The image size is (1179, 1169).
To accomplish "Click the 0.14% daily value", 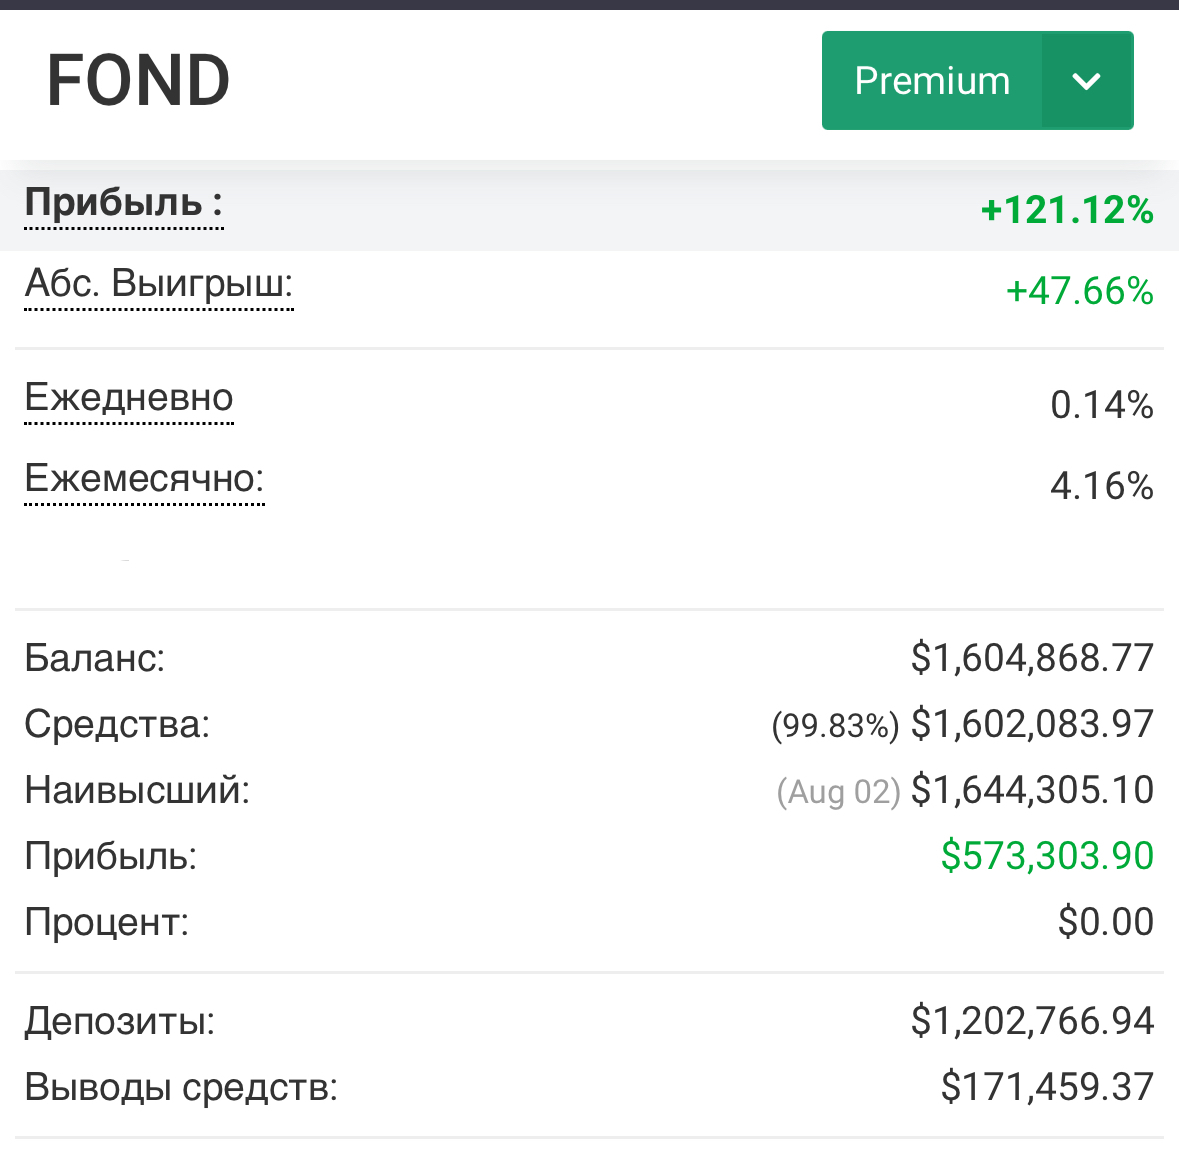I will 1101,405.
